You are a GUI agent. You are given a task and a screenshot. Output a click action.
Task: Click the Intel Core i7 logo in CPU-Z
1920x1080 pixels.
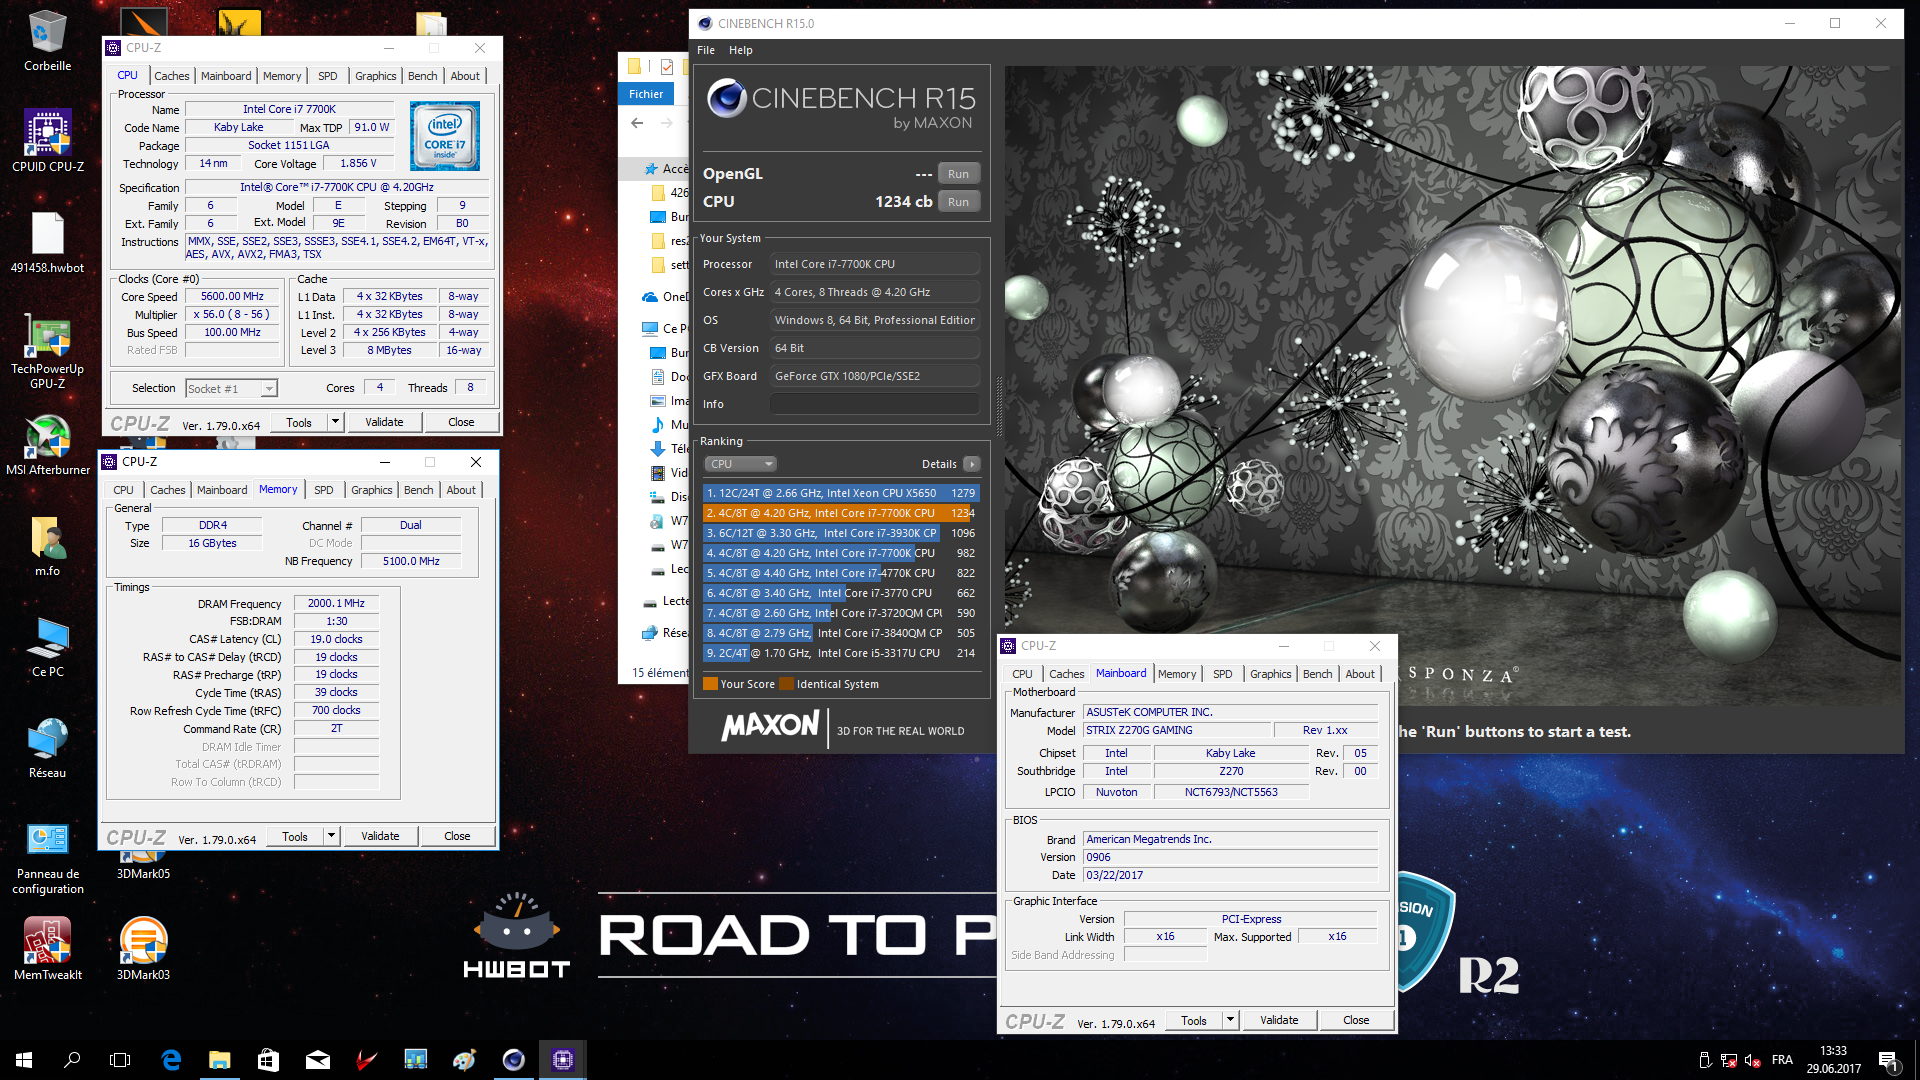click(444, 137)
